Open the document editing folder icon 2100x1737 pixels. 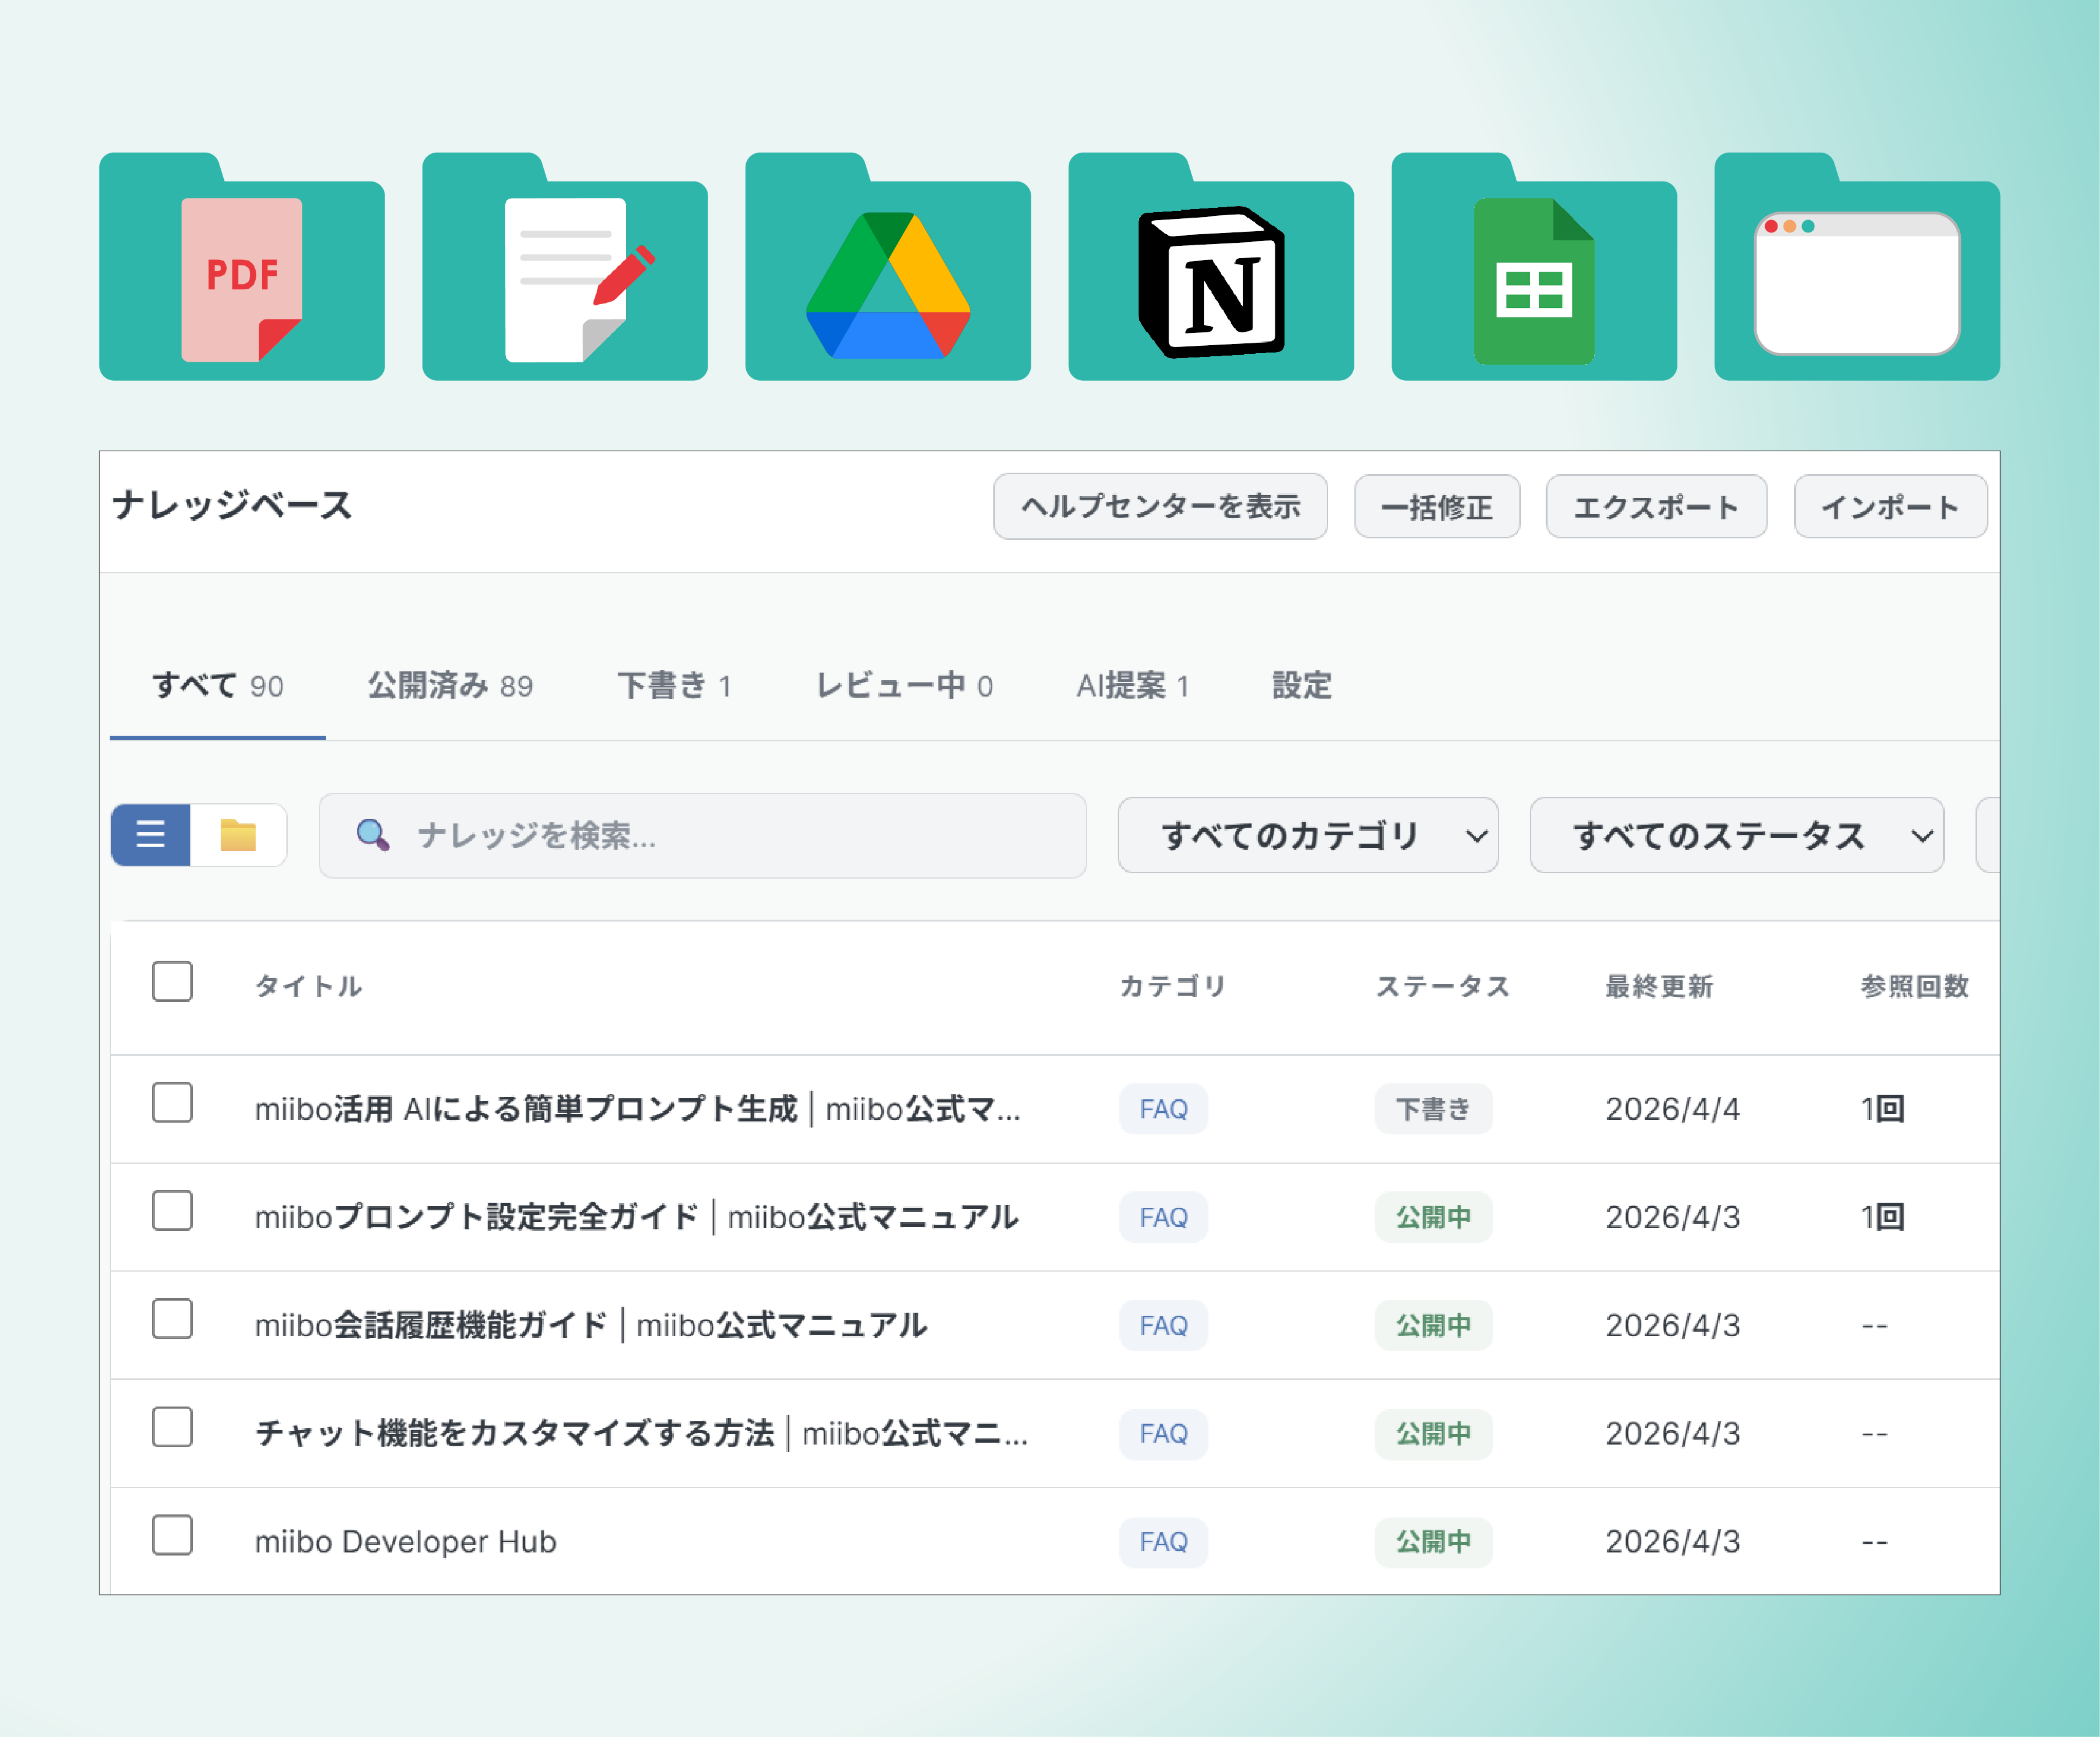click(x=565, y=267)
